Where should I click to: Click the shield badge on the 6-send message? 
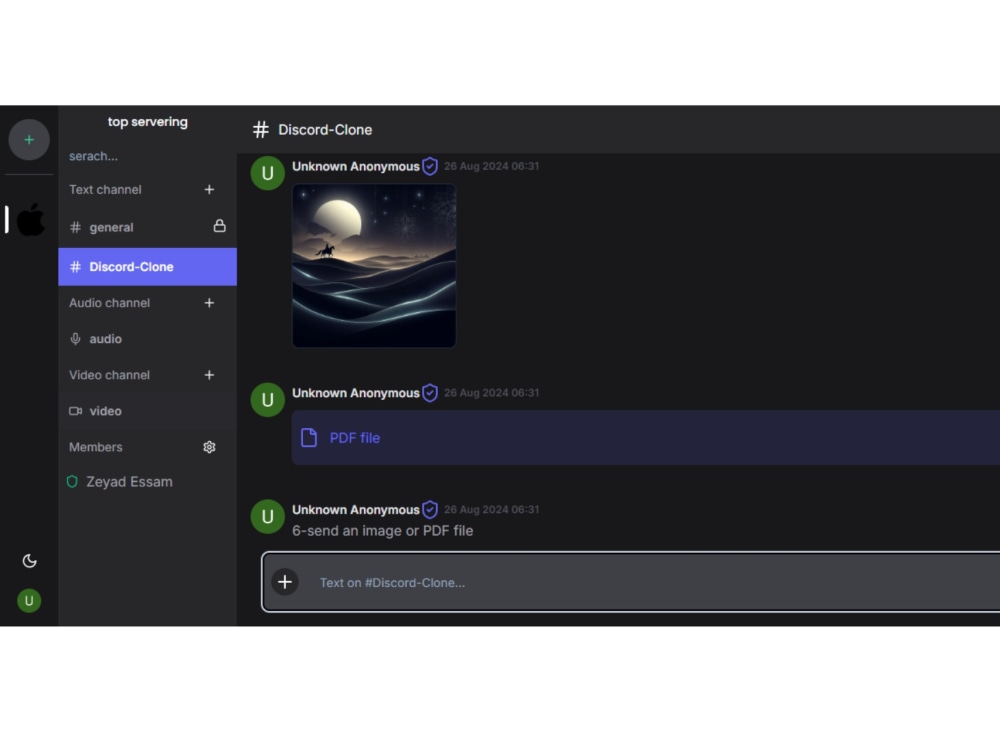click(430, 510)
